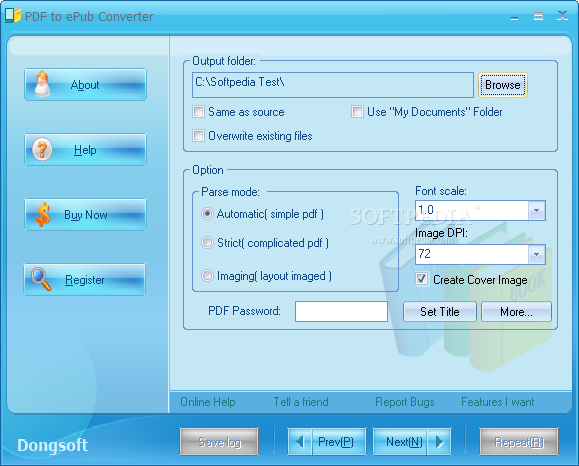Expand the Font scale dropdown
This screenshot has width=579, height=466.
coord(537,210)
